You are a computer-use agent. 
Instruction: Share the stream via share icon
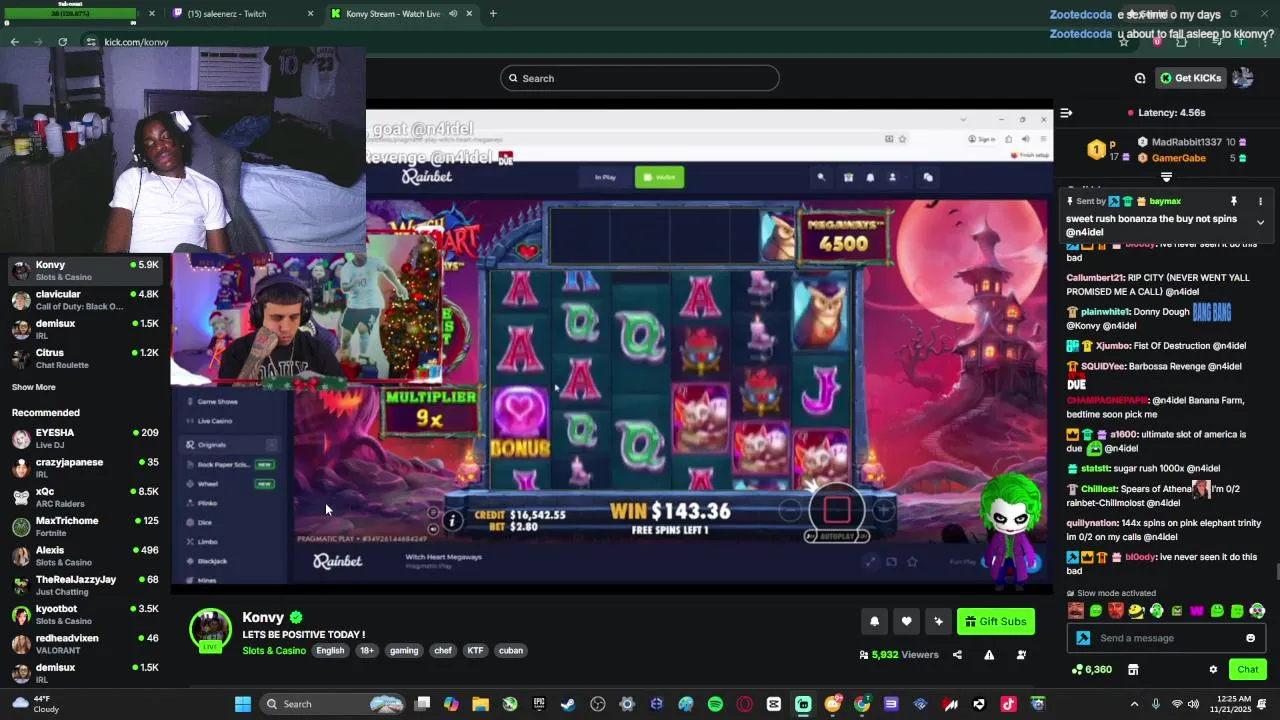(x=957, y=655)
